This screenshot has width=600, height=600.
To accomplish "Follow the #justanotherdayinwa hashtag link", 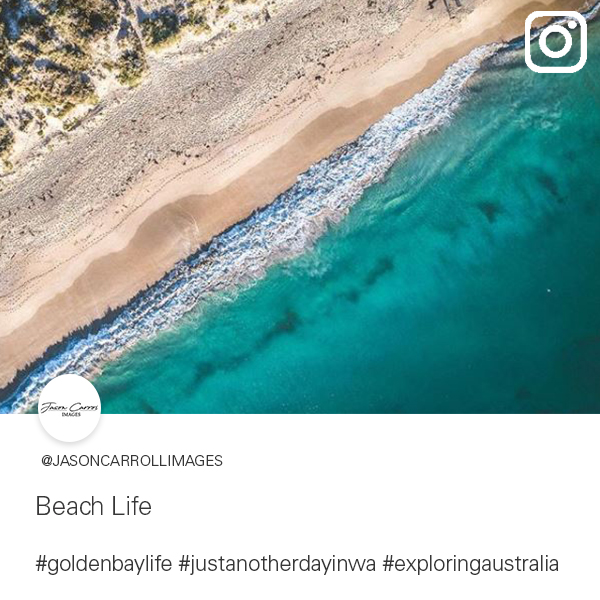I will tap(277, 564).
